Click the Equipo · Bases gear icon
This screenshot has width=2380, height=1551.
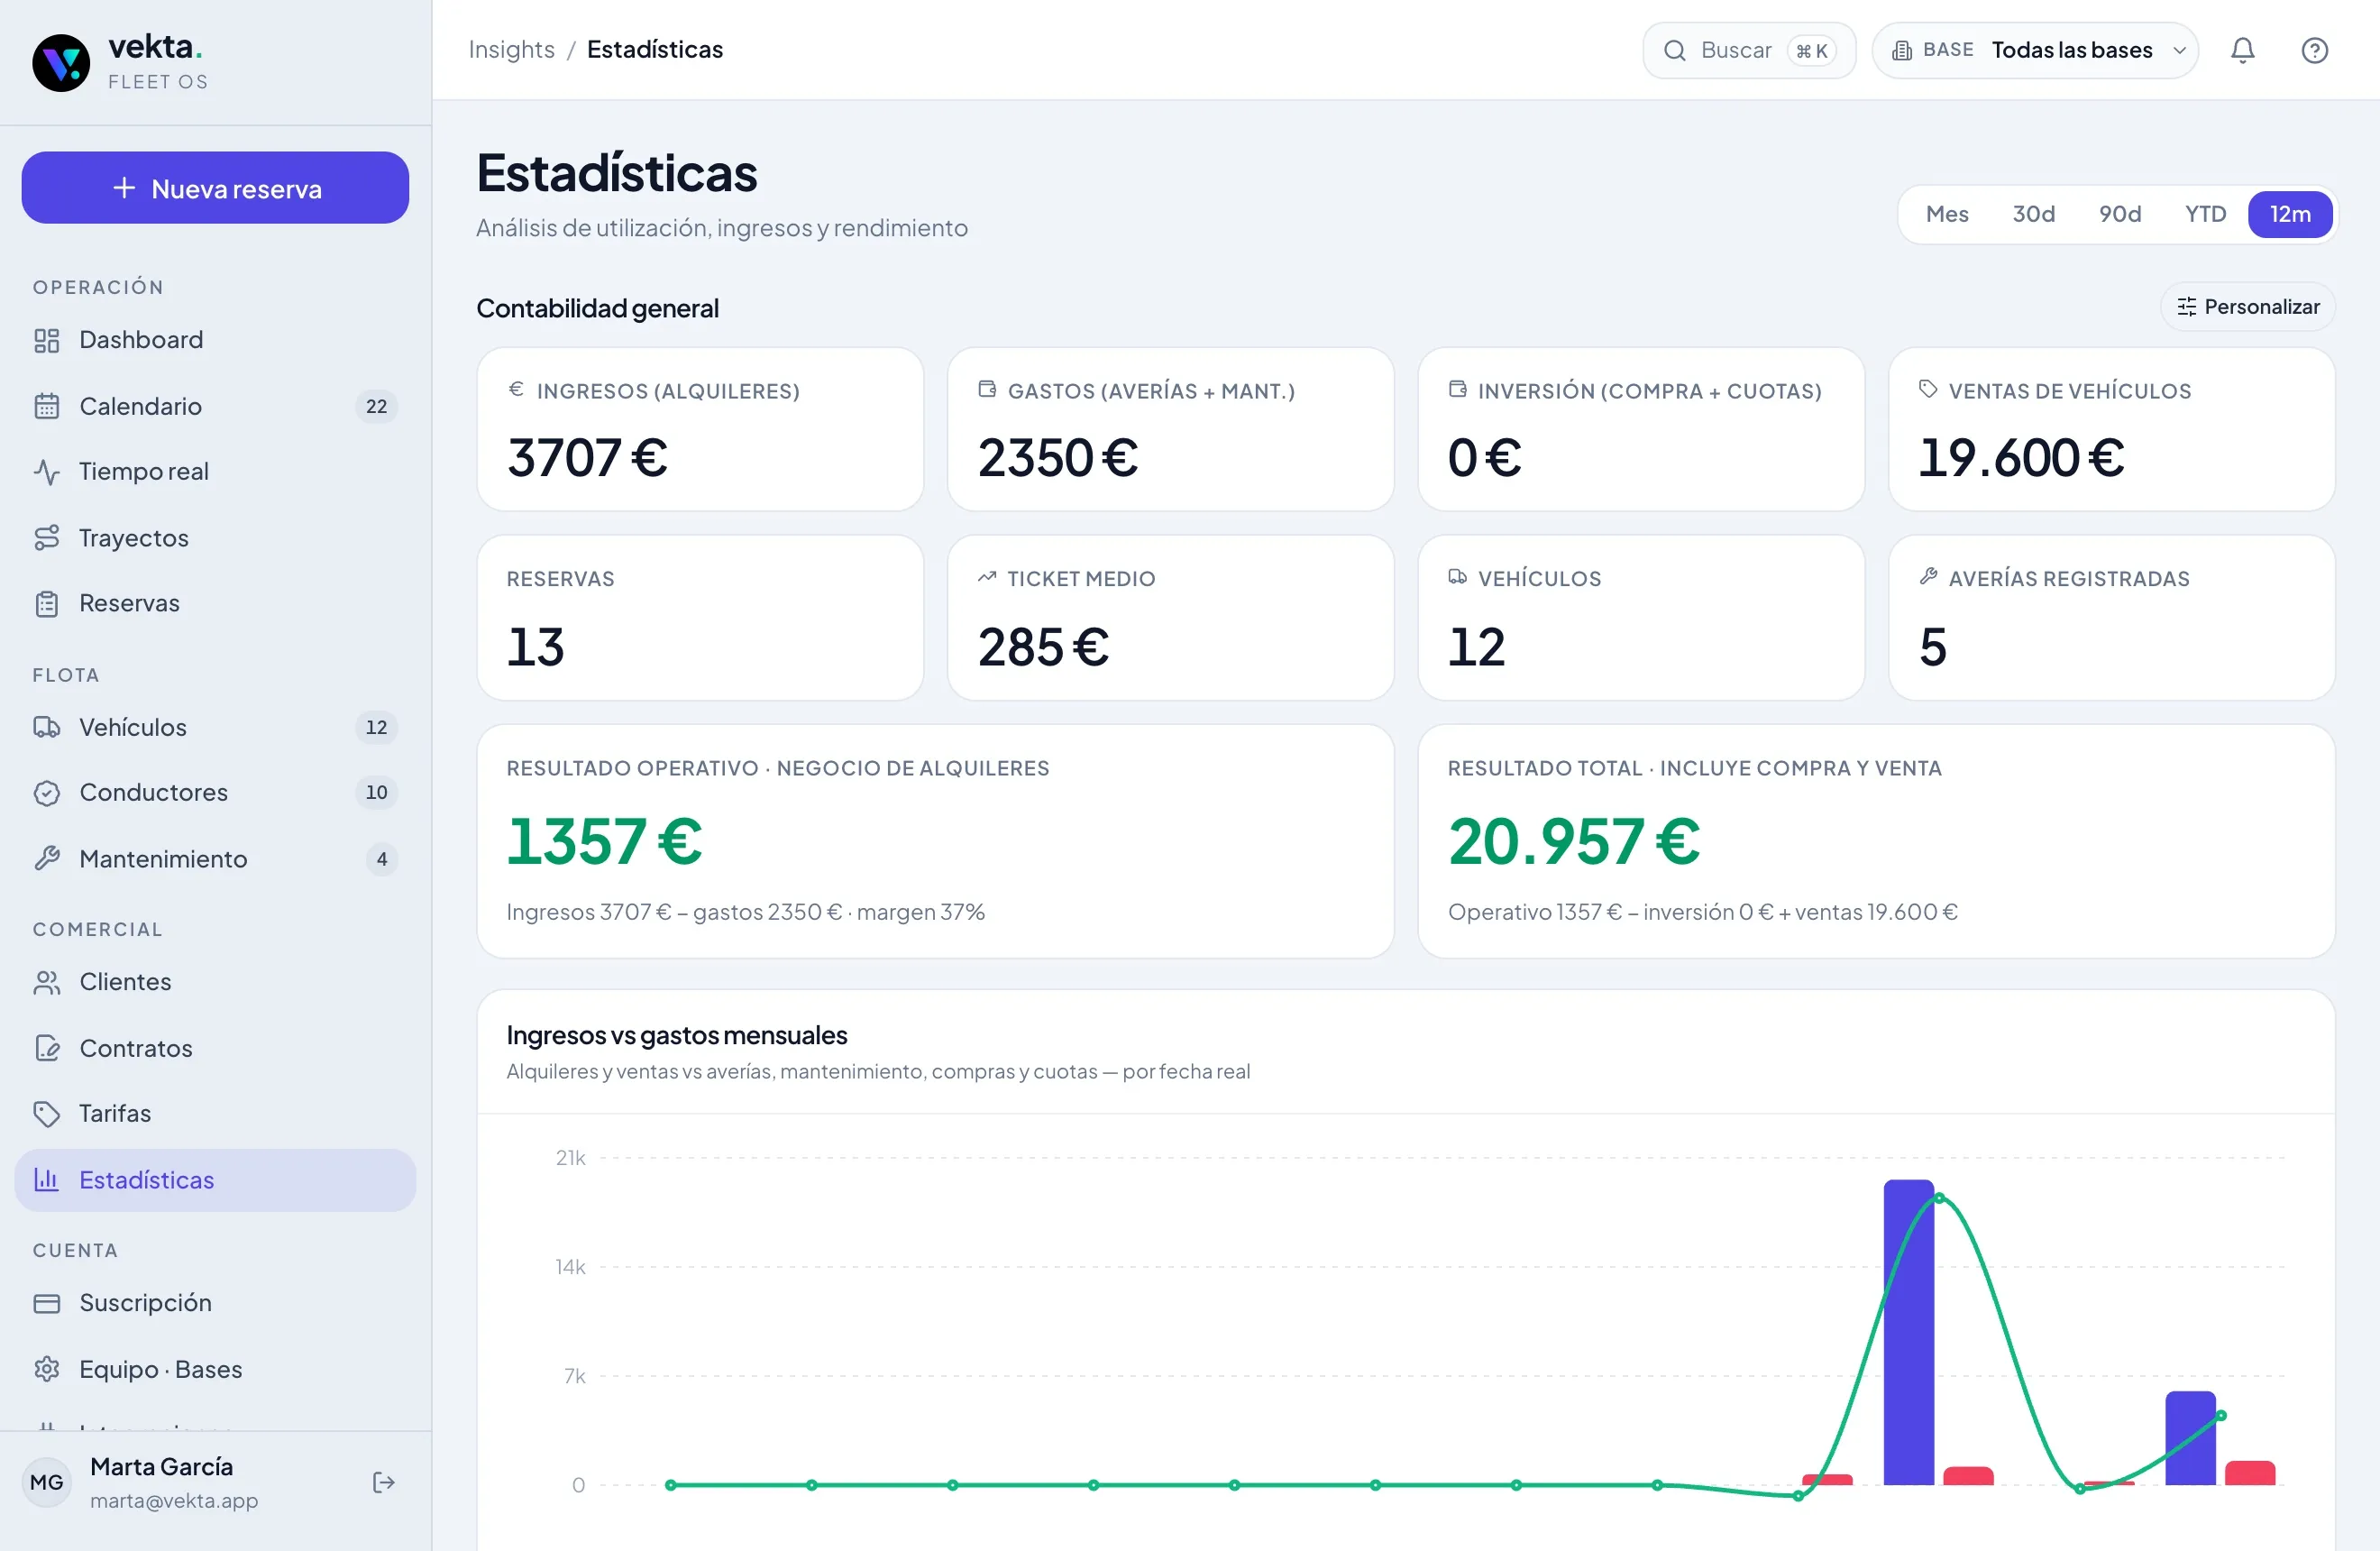point(47,1369)
